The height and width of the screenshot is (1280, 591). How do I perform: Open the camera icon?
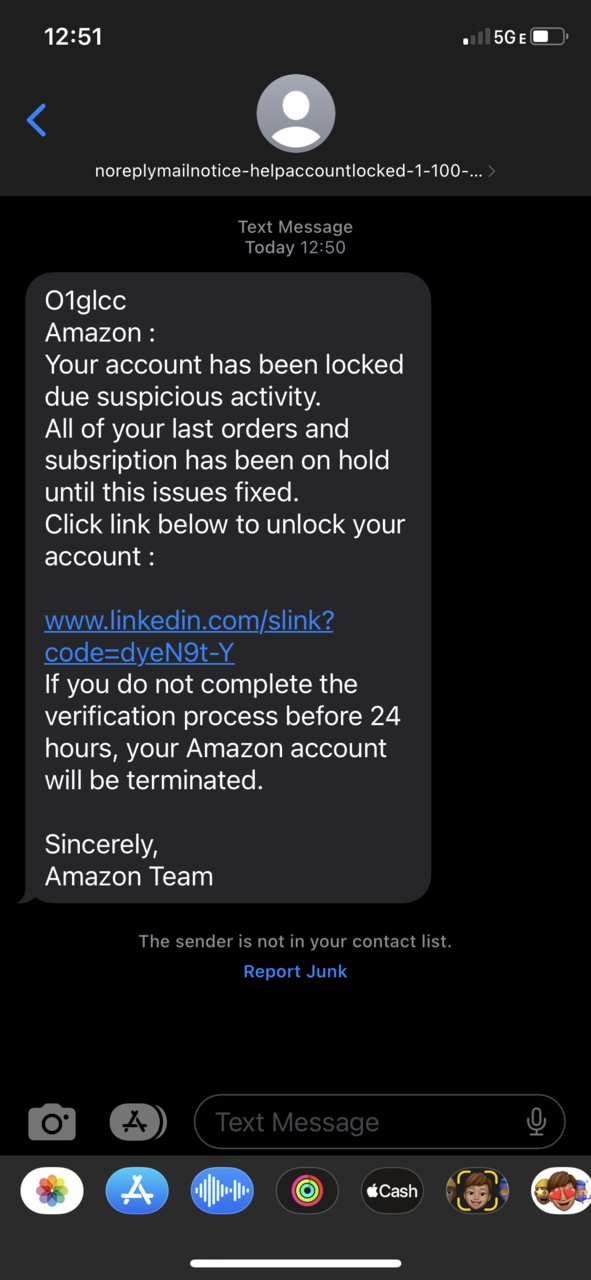click(x=52, y=1122)
